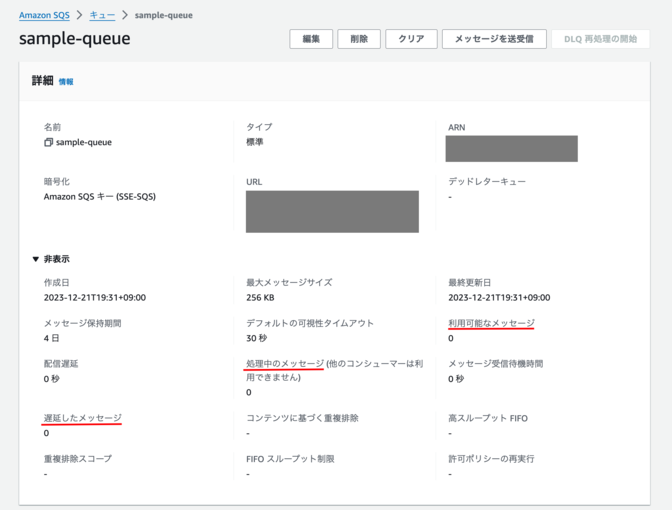Select the 処理中のメッセージ label
This screenshot has height=510, width=672.
tap(285, 363)
